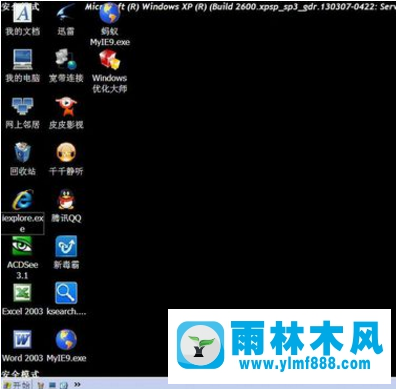Launch Windows 优化大师 shortcut
Screen dimensions: 396x389
point(110,71)
